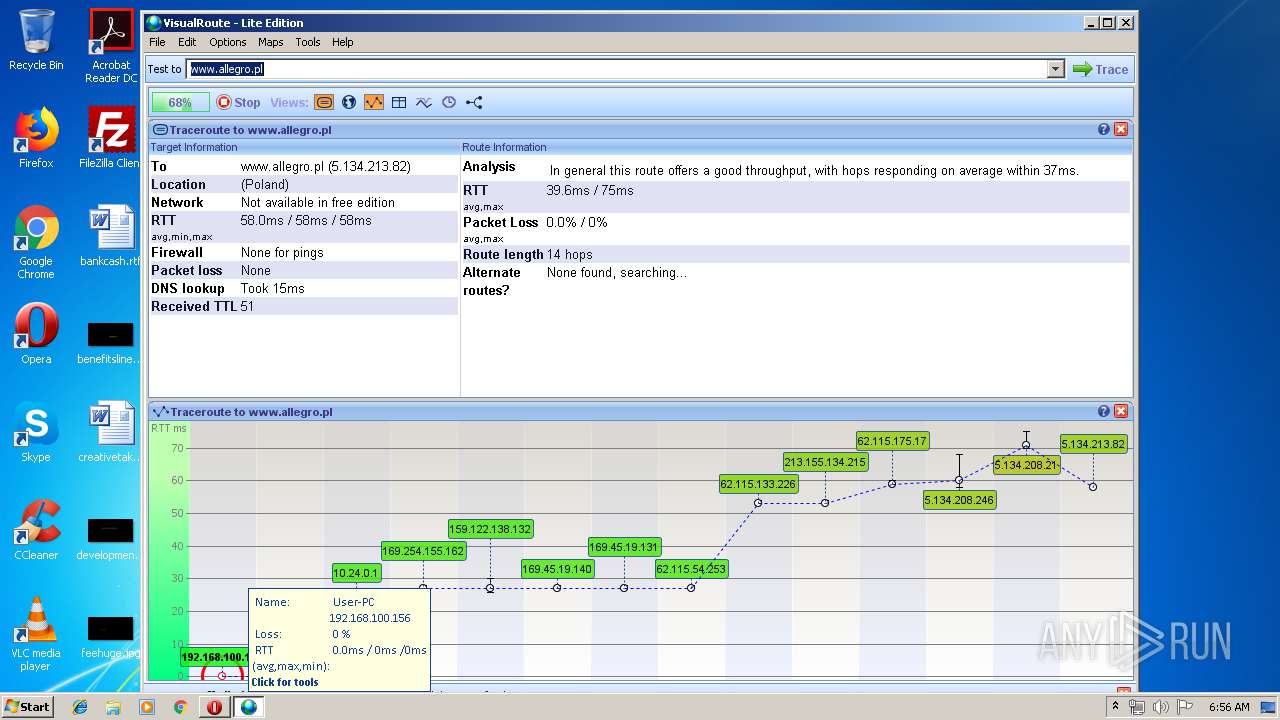Toggle the world map view icon
This screenshot has width=1280, height=720.
coord(349,102)
